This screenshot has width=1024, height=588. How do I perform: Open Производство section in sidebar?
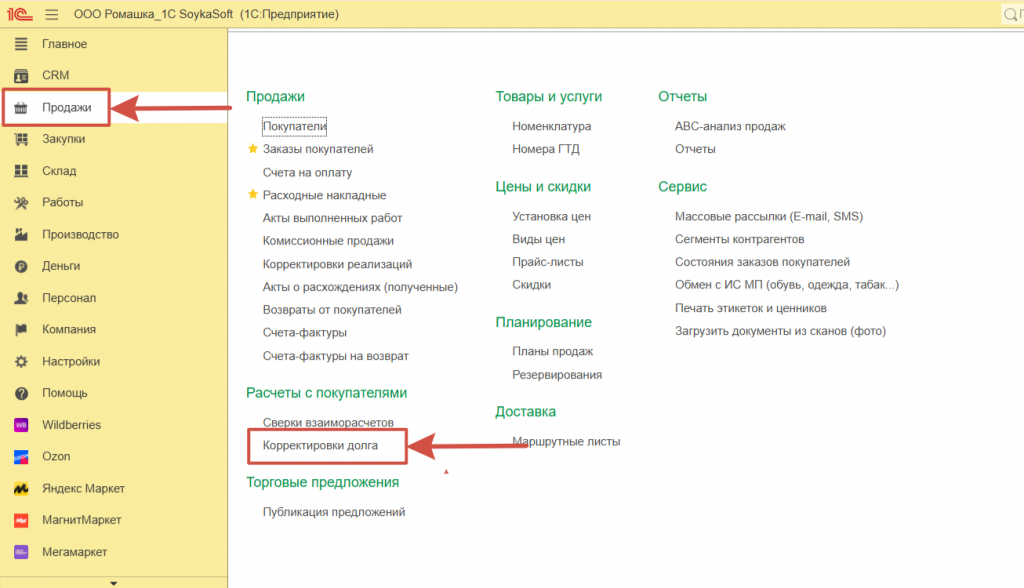80,235
